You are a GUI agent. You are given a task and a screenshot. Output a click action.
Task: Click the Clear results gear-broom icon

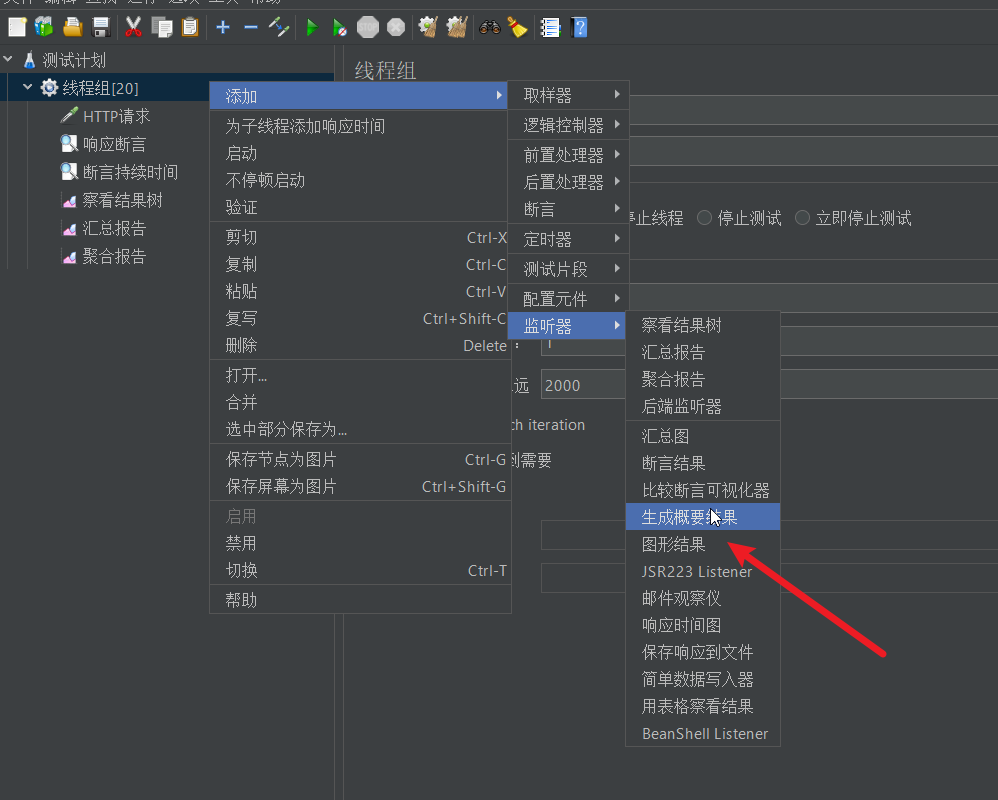(x=428, y=27)
